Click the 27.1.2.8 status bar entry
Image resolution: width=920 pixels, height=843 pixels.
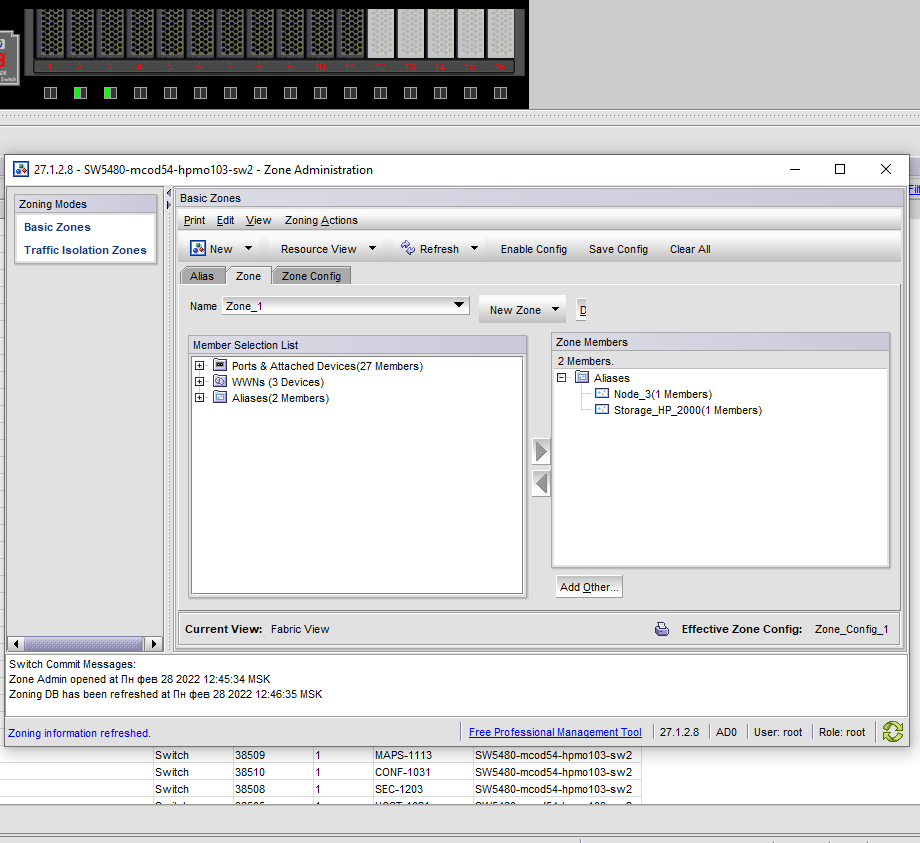point(679,732)
